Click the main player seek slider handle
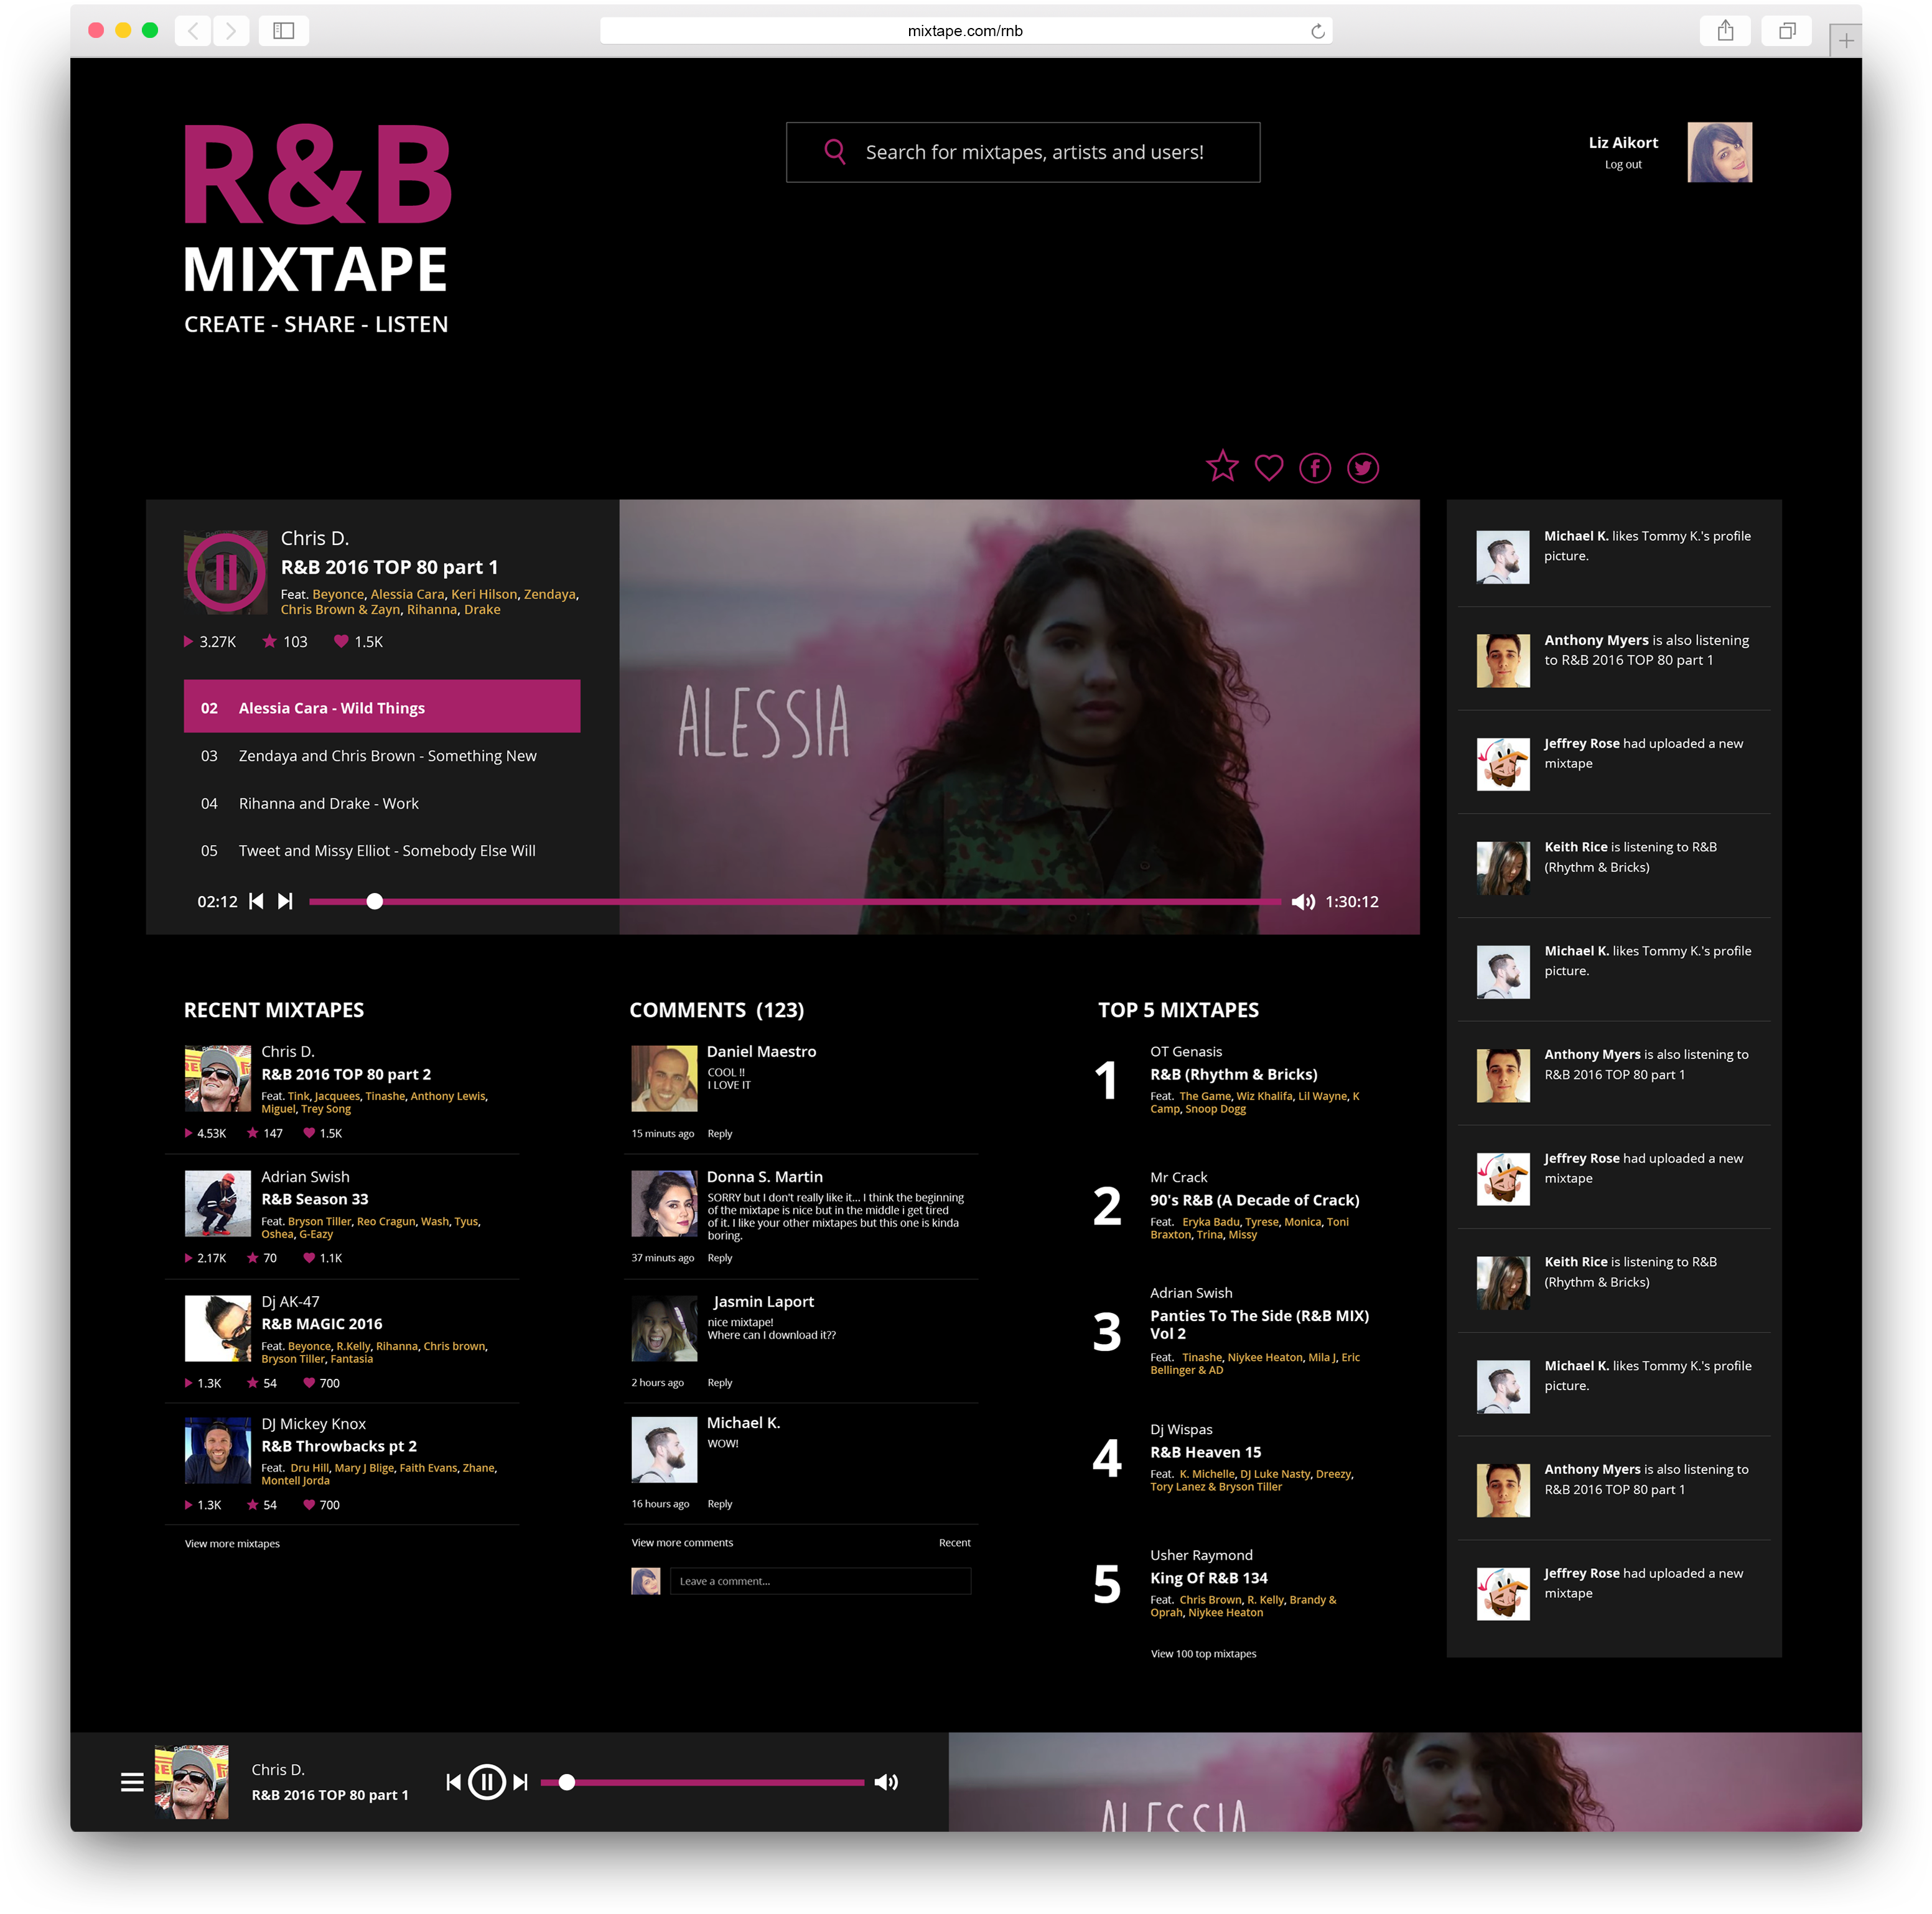The image size is (1932, 1914). pos(375,901)
